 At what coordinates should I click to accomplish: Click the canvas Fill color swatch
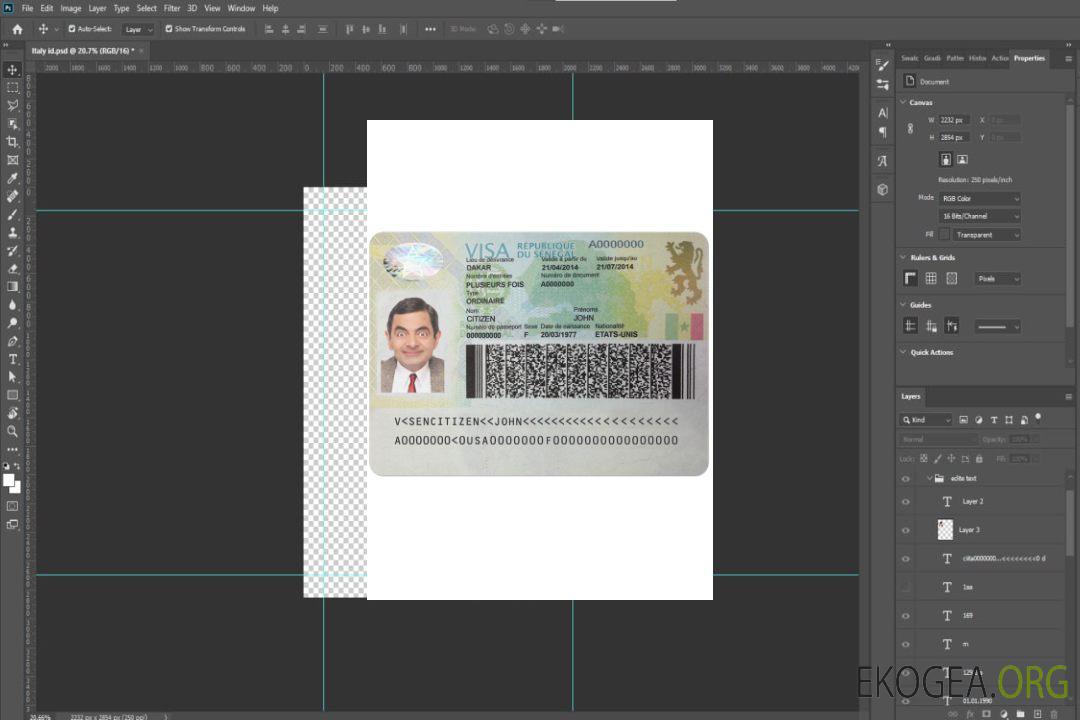(944, 235)
